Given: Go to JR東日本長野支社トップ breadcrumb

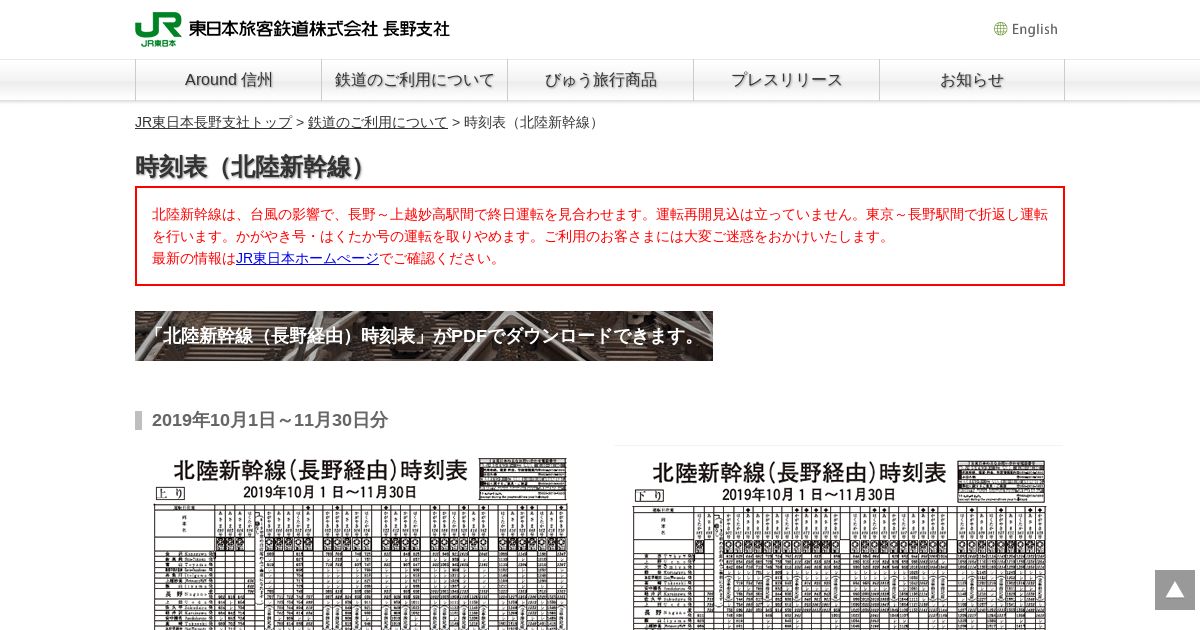Looking at the screenshot, I should pos(214,122).
